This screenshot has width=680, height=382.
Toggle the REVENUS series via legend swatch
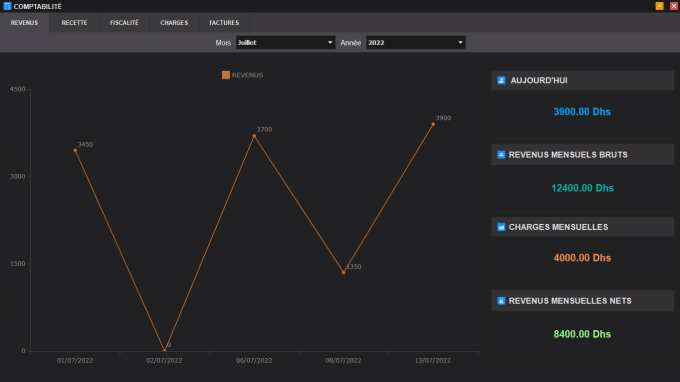click(x=226, y=75)
